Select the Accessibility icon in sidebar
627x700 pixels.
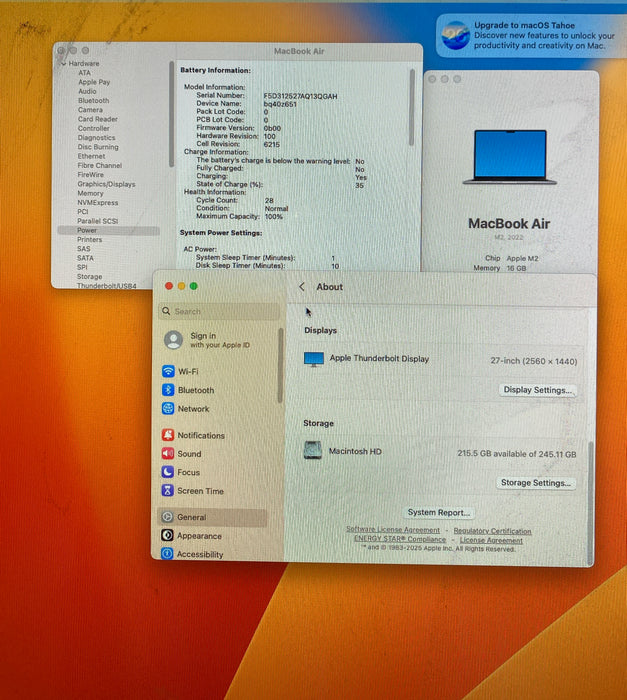pos(167,554)
